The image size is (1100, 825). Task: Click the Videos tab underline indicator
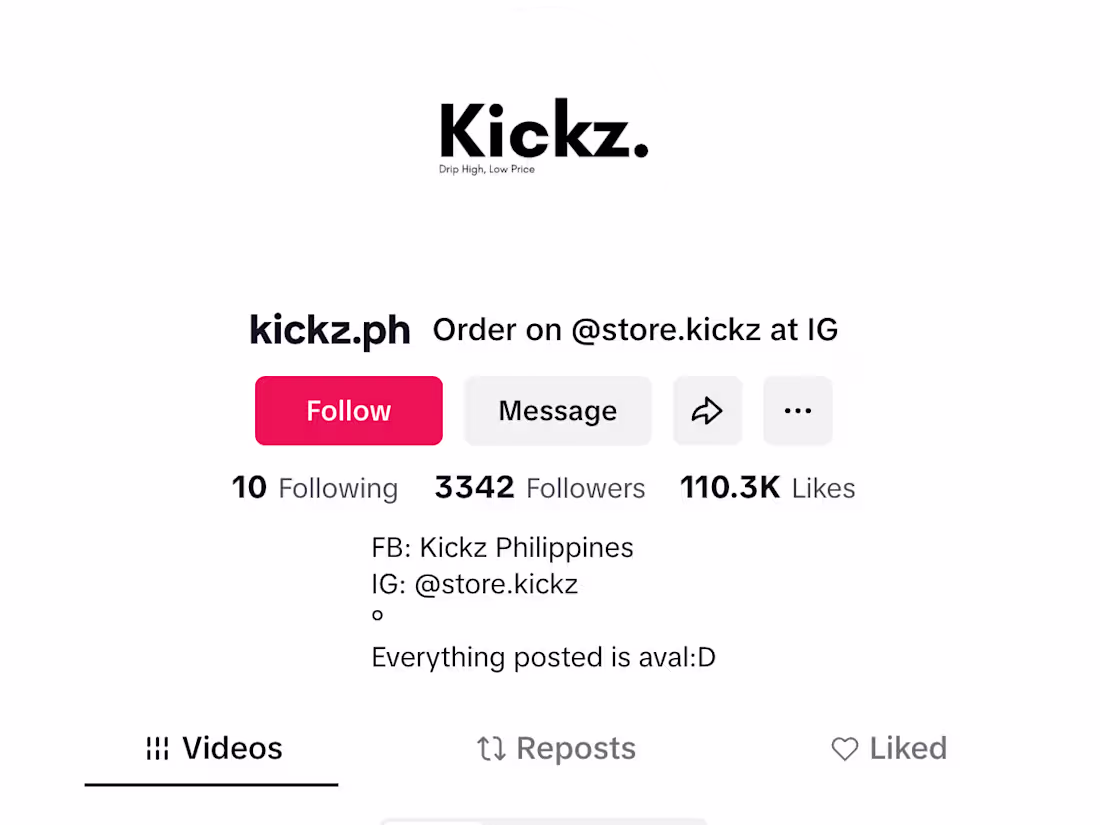click(x=211, y=786)
